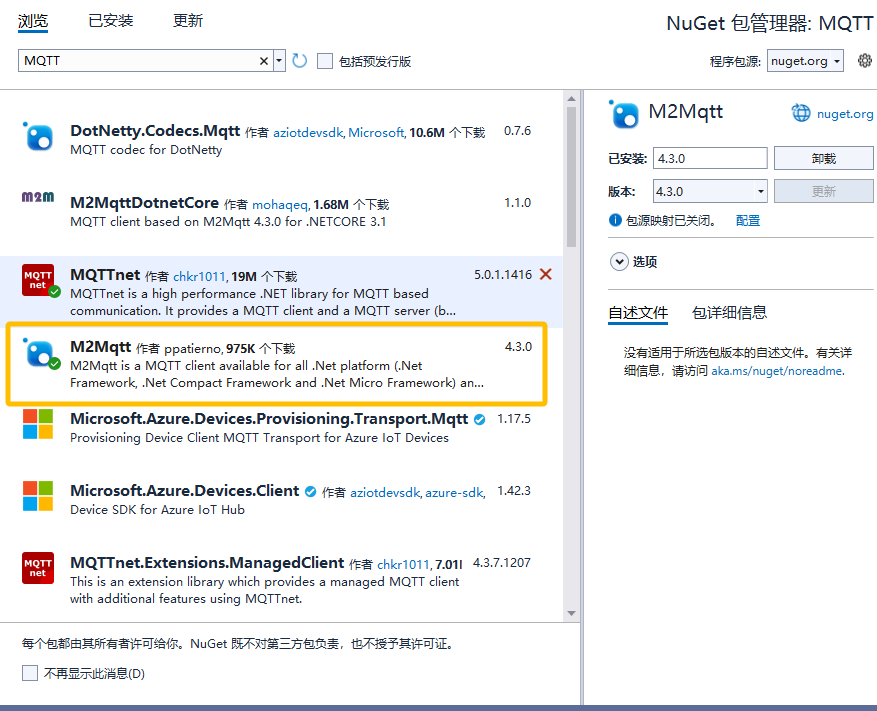Click the M2MqttDotnetCore m2m logo icon
Screen dimensions: 877x711
(38, 197)
